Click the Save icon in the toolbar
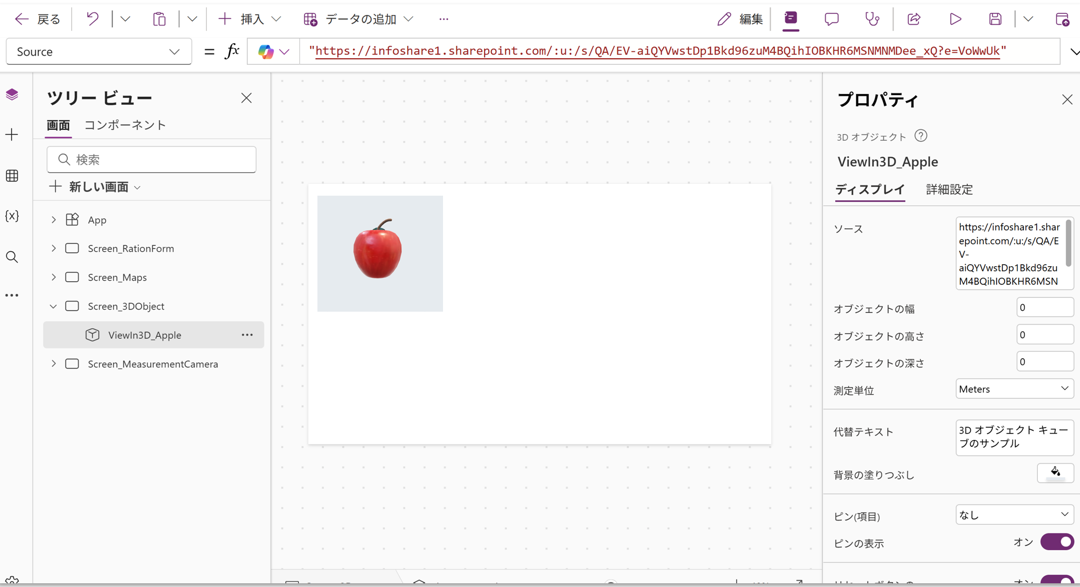The height and width of the screenshot is (587, 1080). click(x=995, y=19)
